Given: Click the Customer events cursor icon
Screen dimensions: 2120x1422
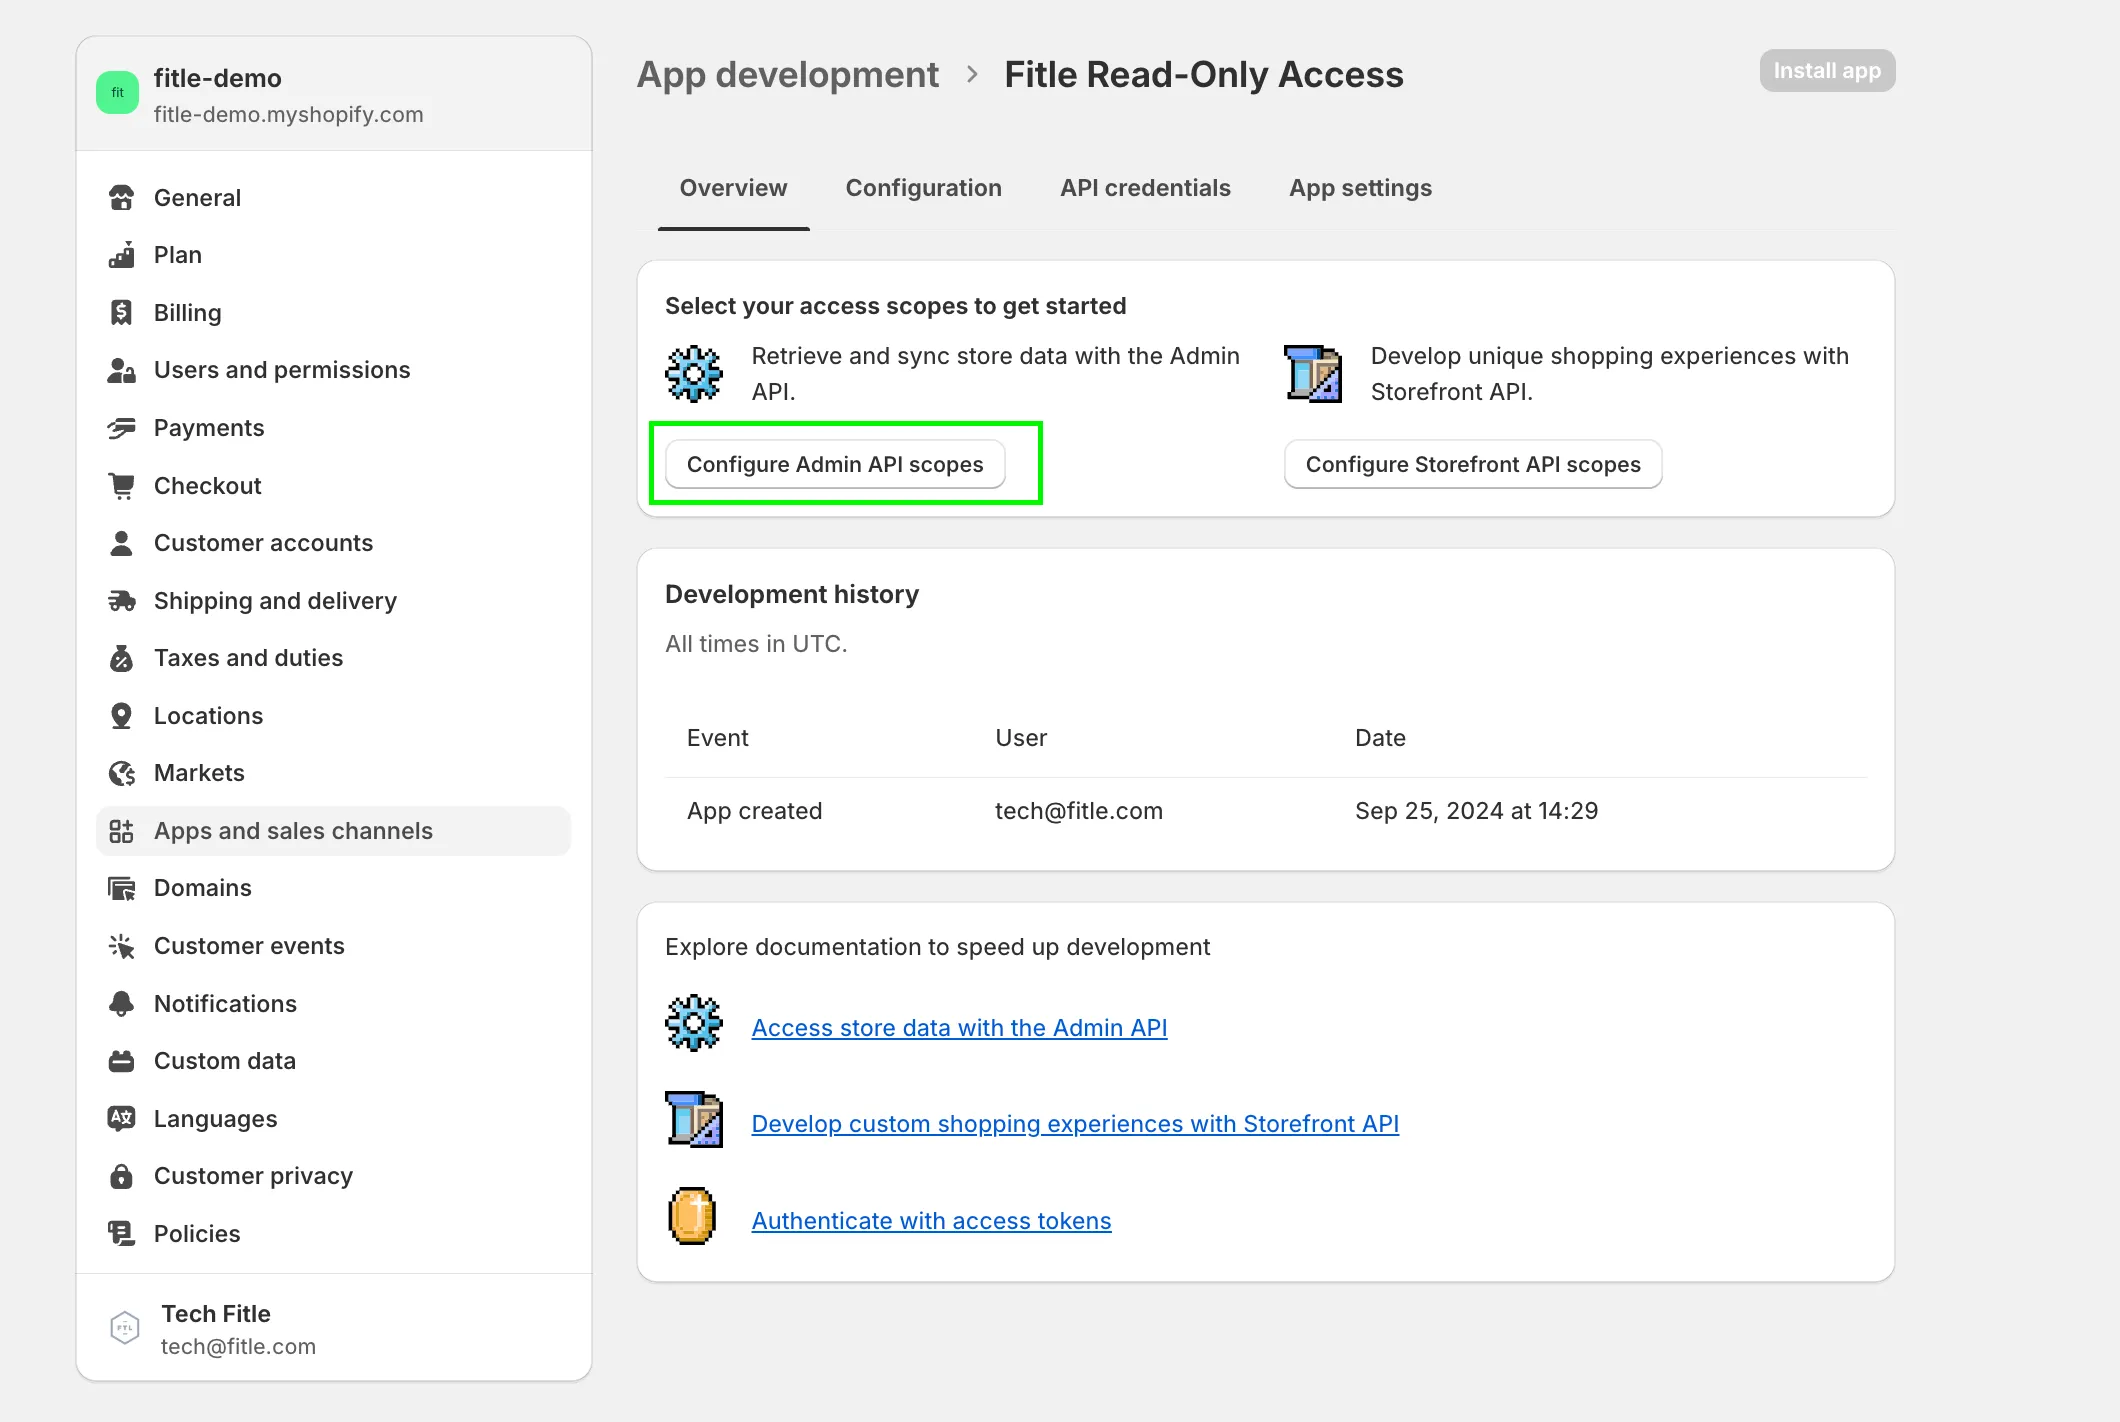Looking at the screenshot, I should [x=121, y=946].
